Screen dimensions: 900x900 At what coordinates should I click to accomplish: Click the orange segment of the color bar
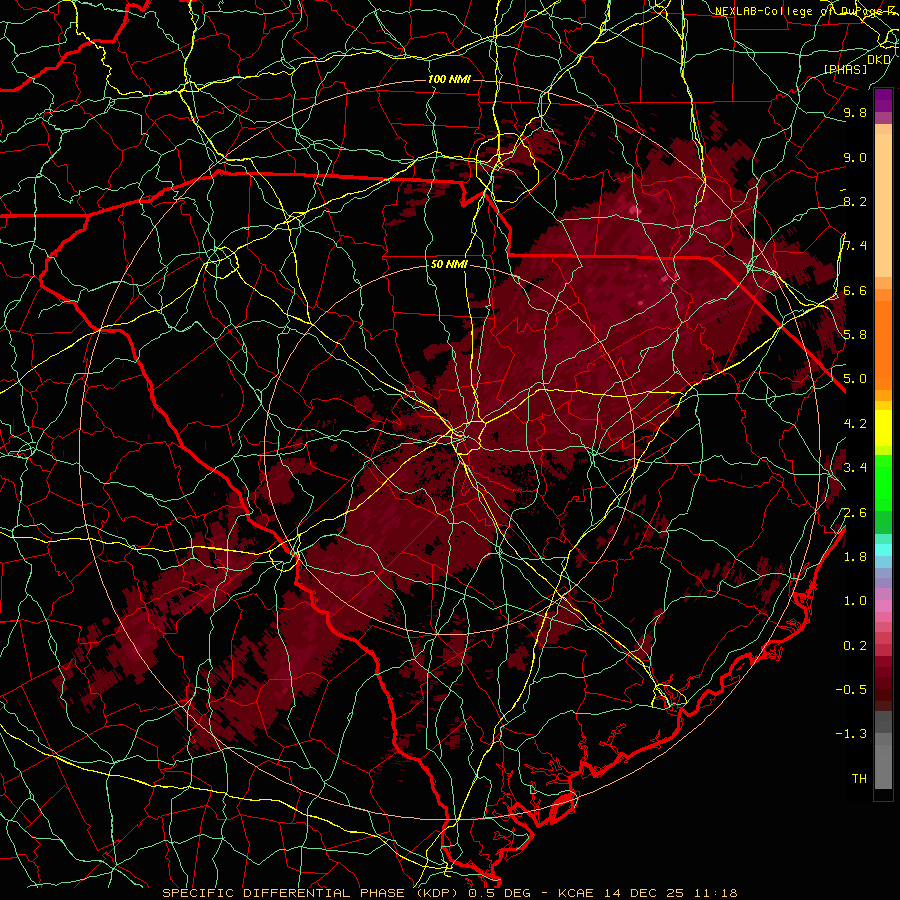point(883,344)
